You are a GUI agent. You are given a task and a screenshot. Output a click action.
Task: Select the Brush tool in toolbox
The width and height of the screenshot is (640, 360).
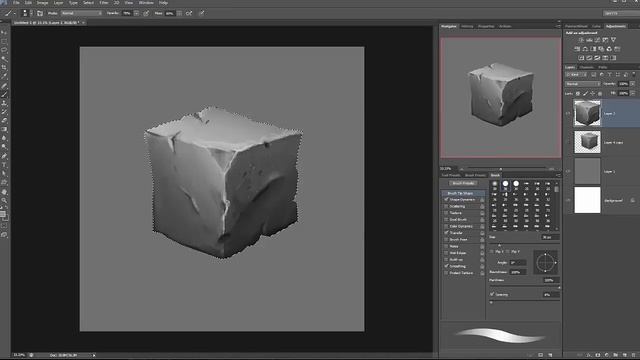(x=4, y=95)
